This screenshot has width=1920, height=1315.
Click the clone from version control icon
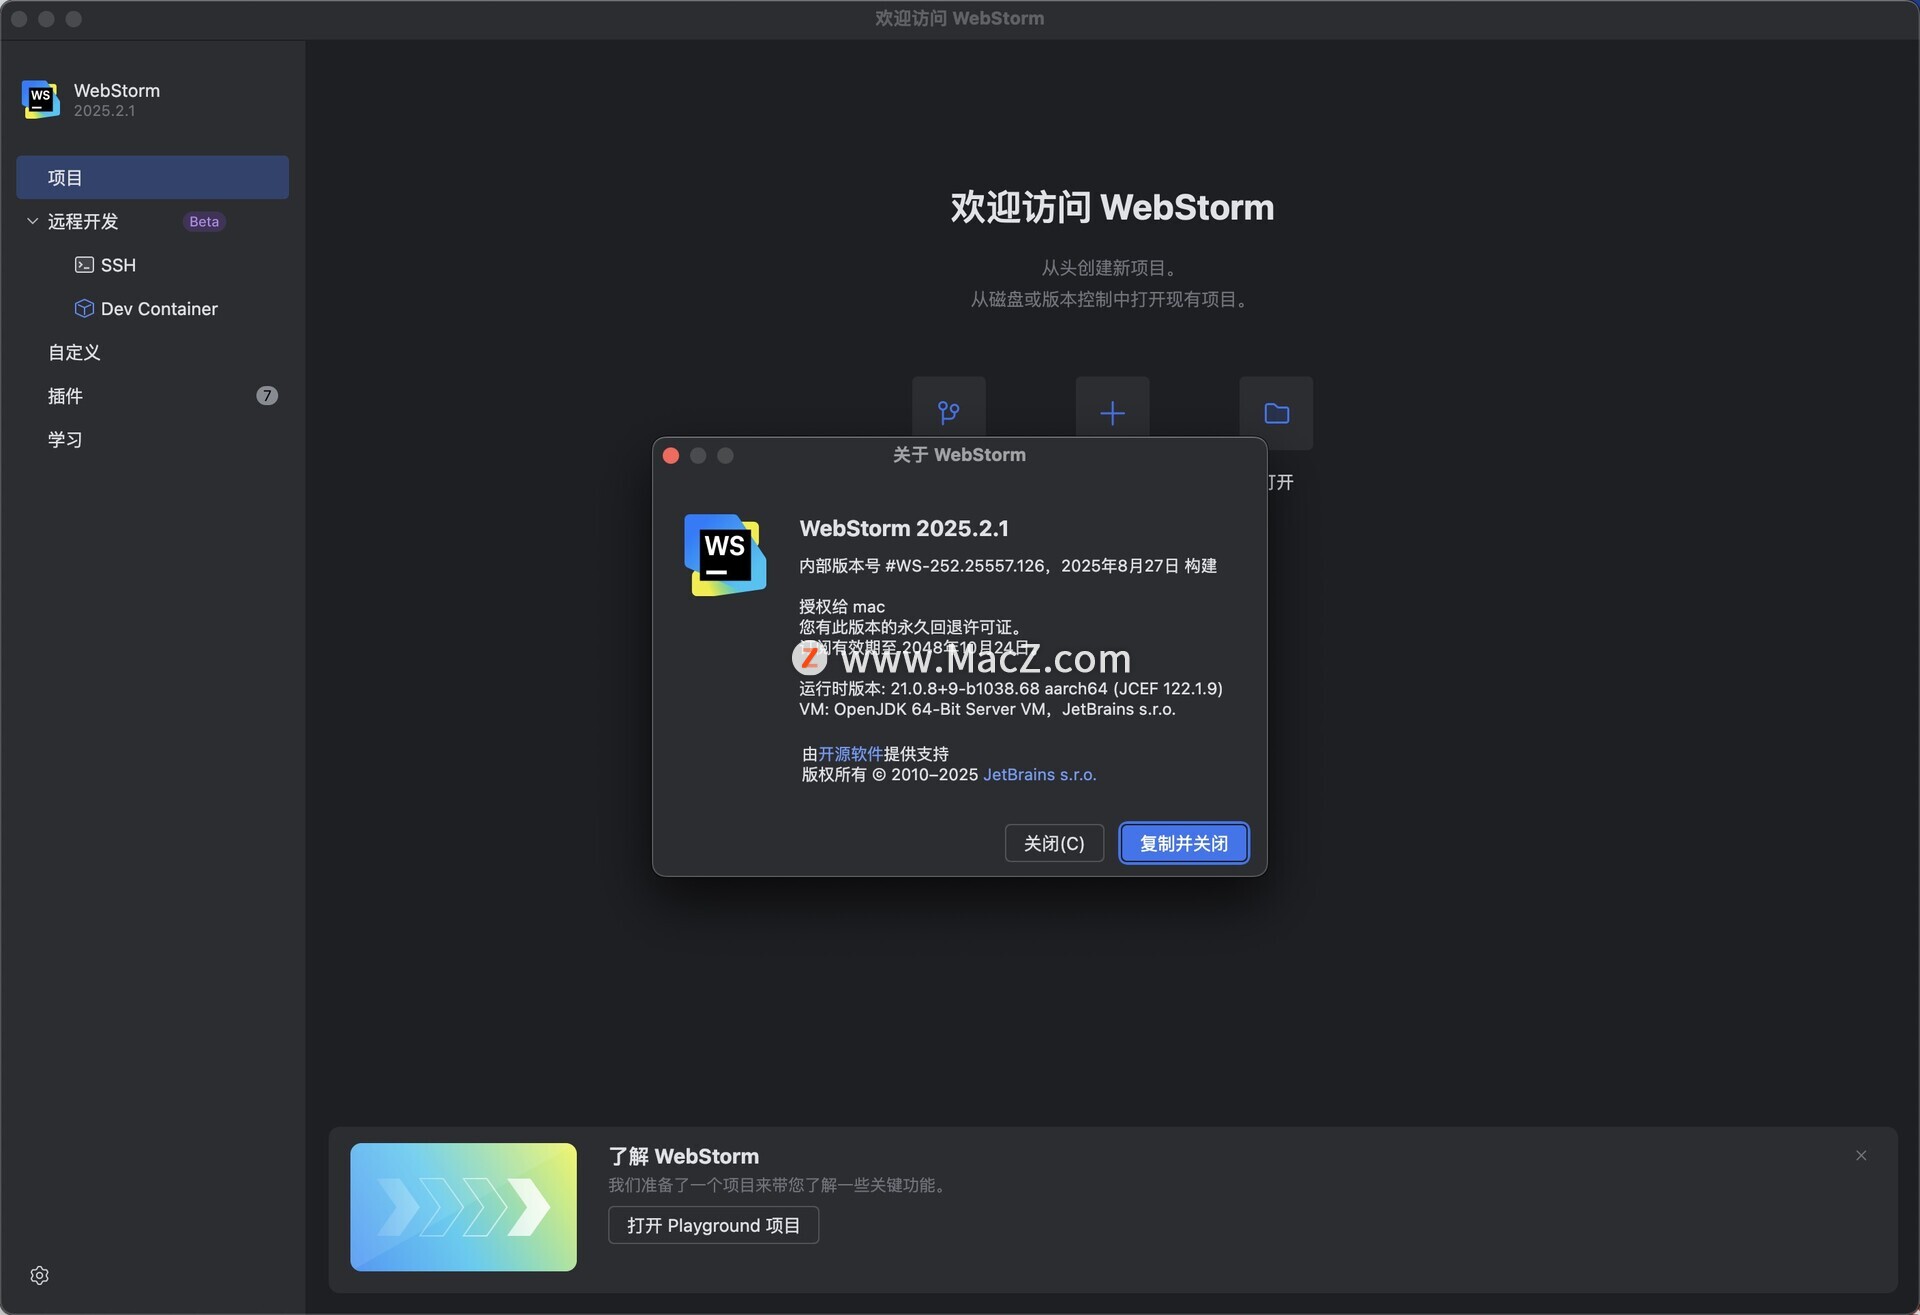tap(948, 412)
